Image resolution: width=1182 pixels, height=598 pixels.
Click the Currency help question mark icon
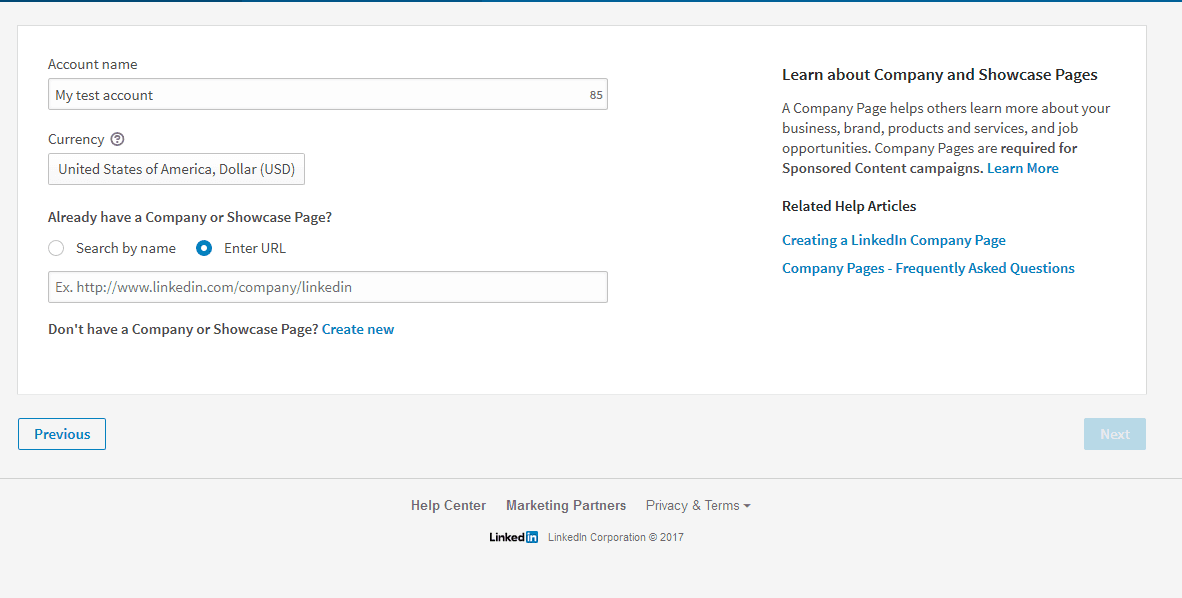pos(117,139)
